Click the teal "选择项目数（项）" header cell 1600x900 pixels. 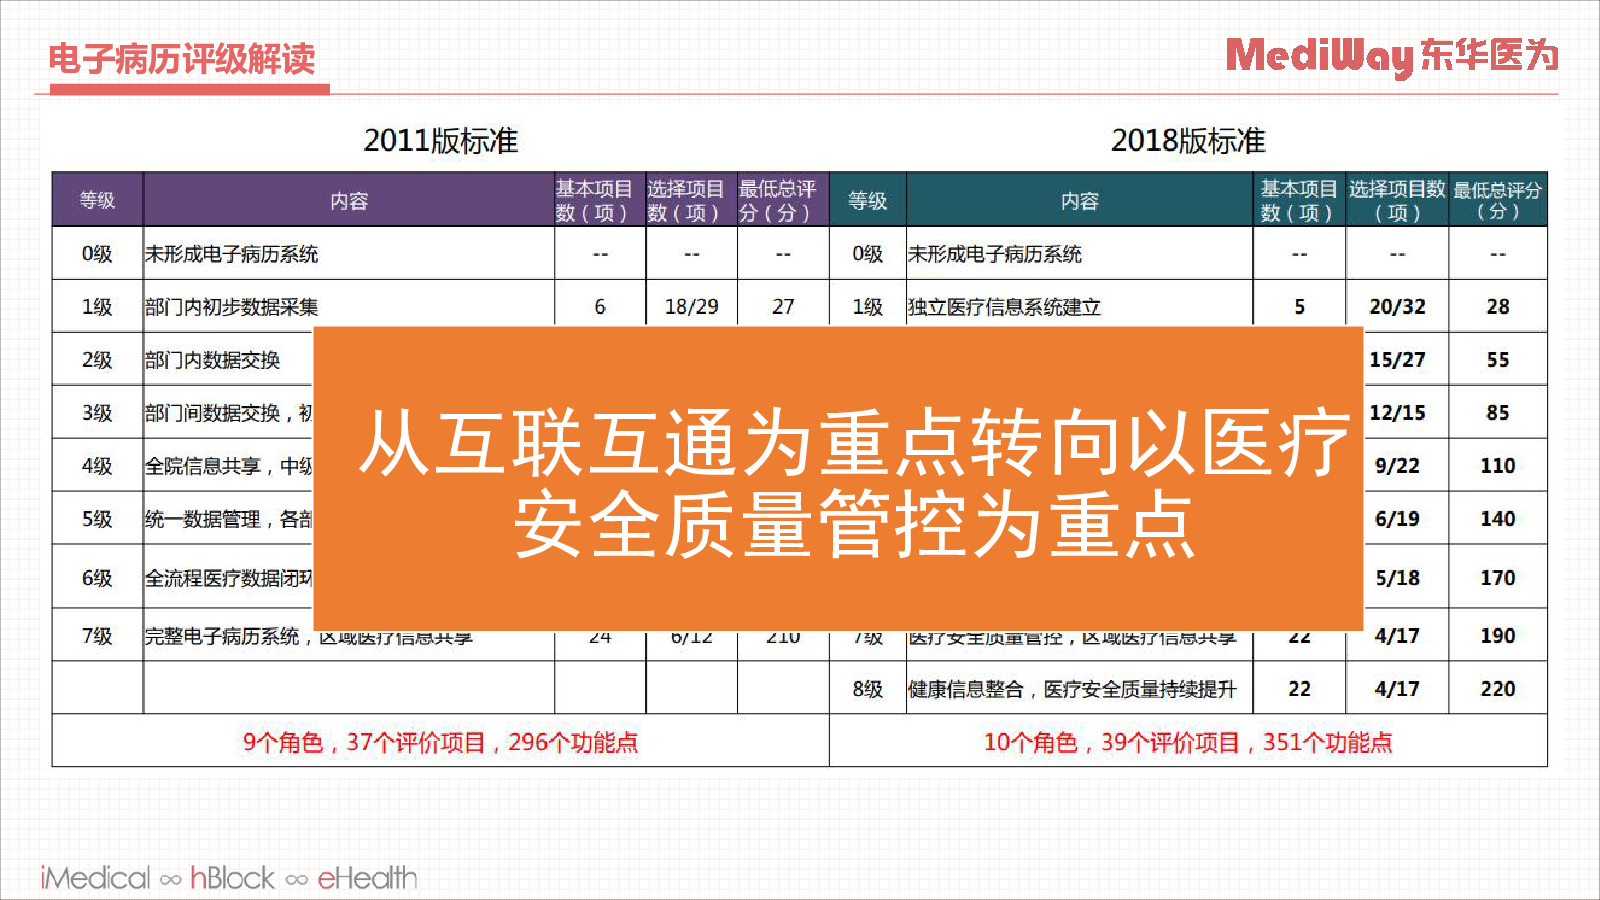[1397, 200]
